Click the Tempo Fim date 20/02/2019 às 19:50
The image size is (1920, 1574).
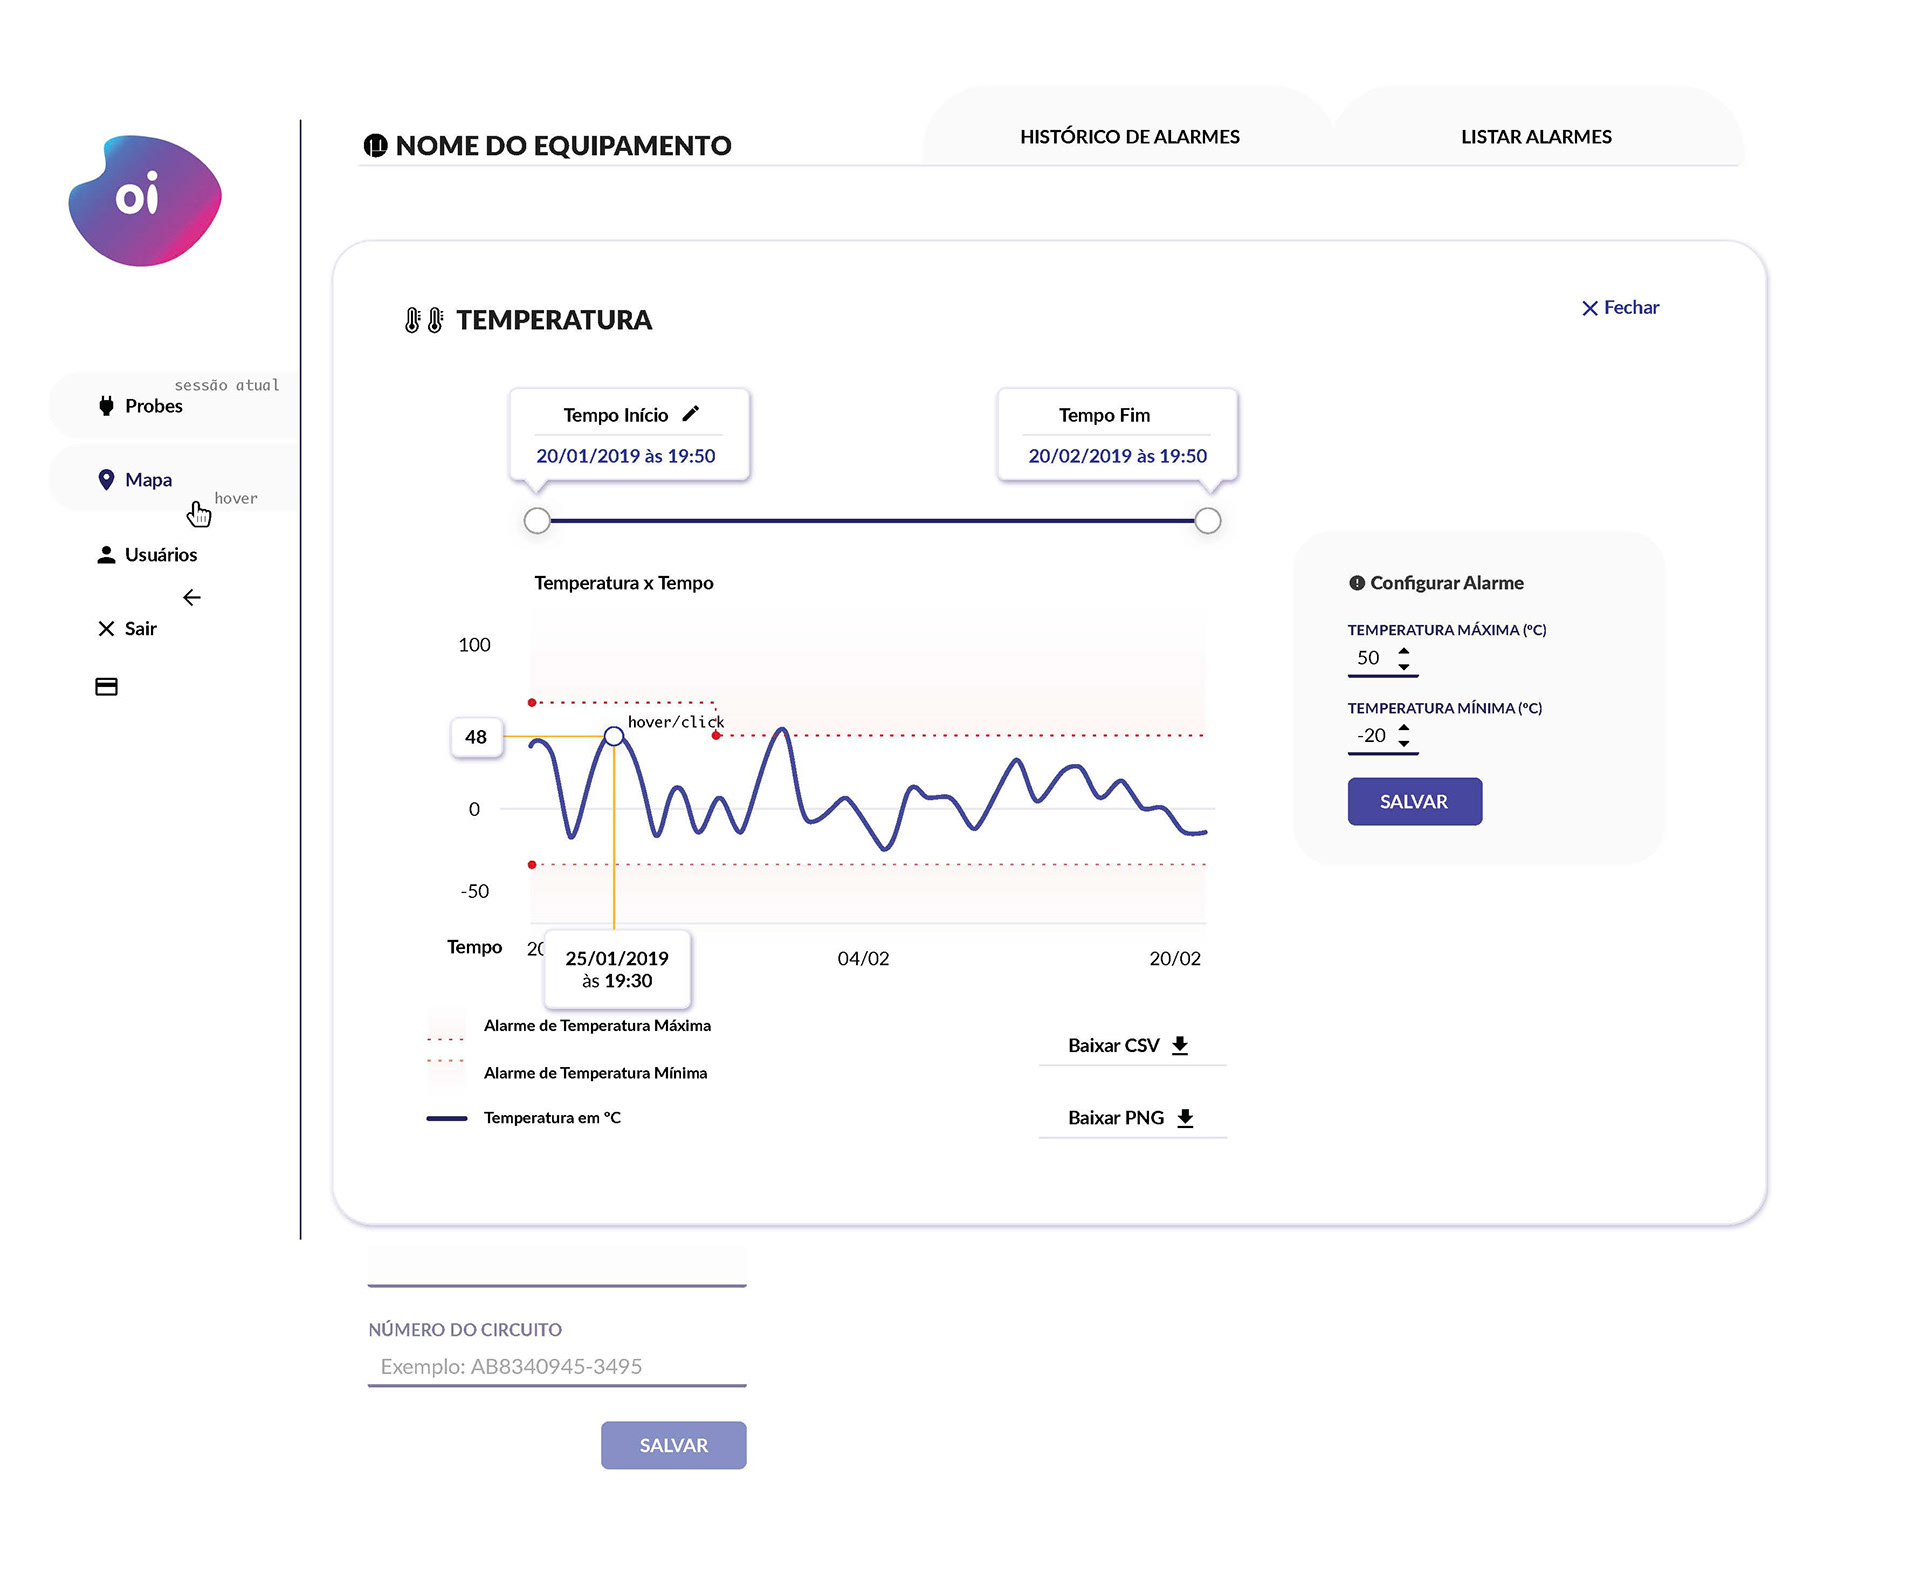point(1118,456)
